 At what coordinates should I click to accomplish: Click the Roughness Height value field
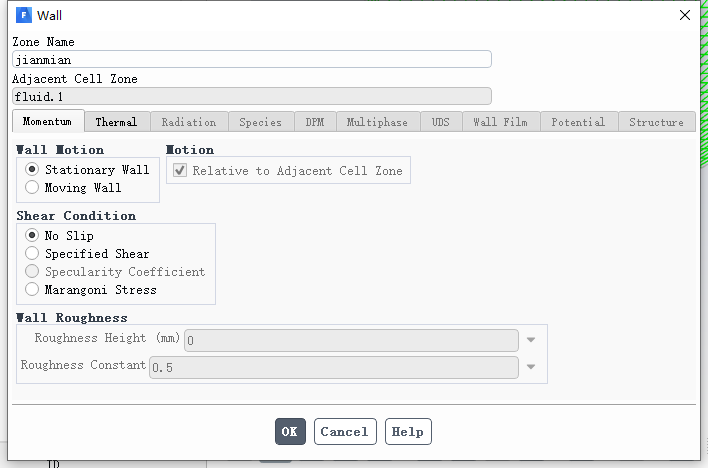[351, 340]
